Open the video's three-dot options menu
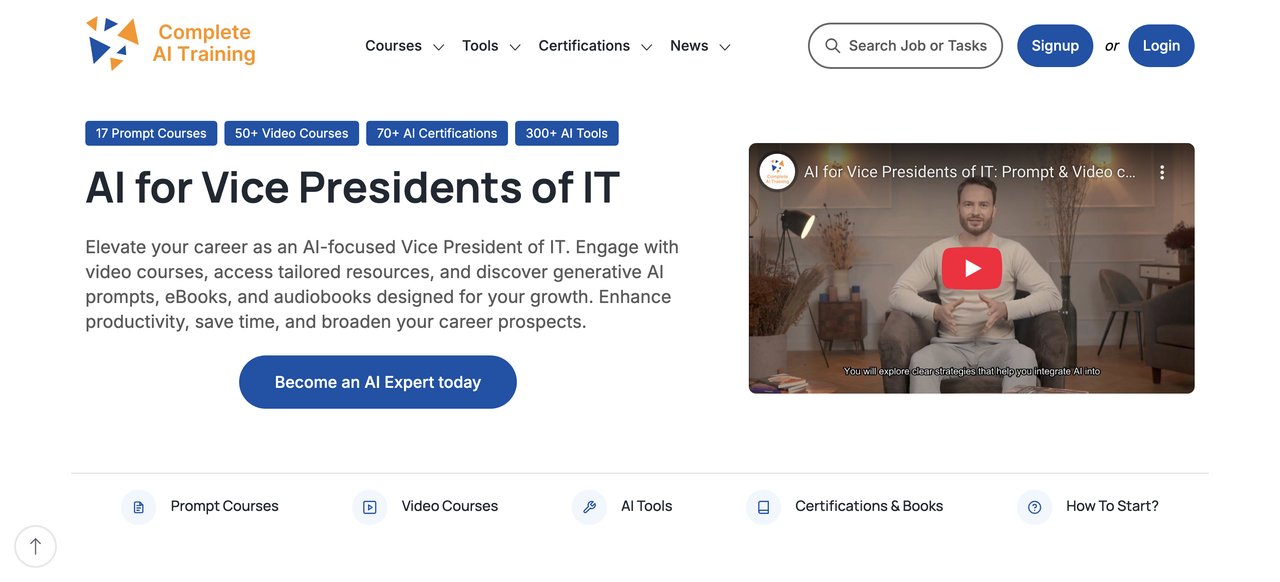The image size is (1280, 582). (x=1161, y=172)
